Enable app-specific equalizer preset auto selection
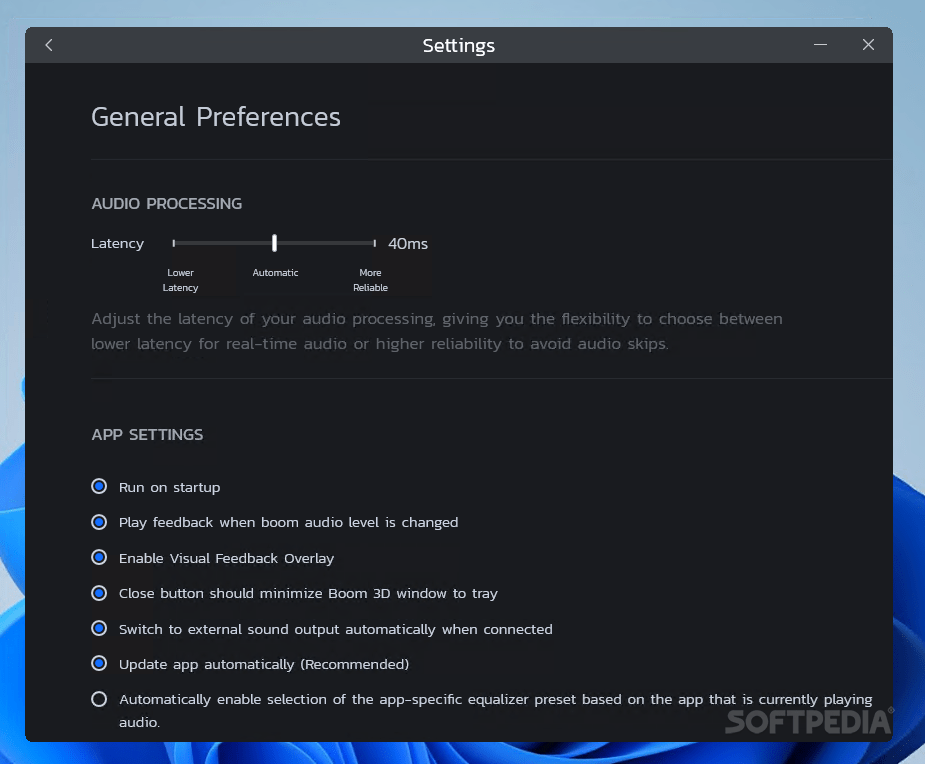925x764 pixels. point(99,699)
